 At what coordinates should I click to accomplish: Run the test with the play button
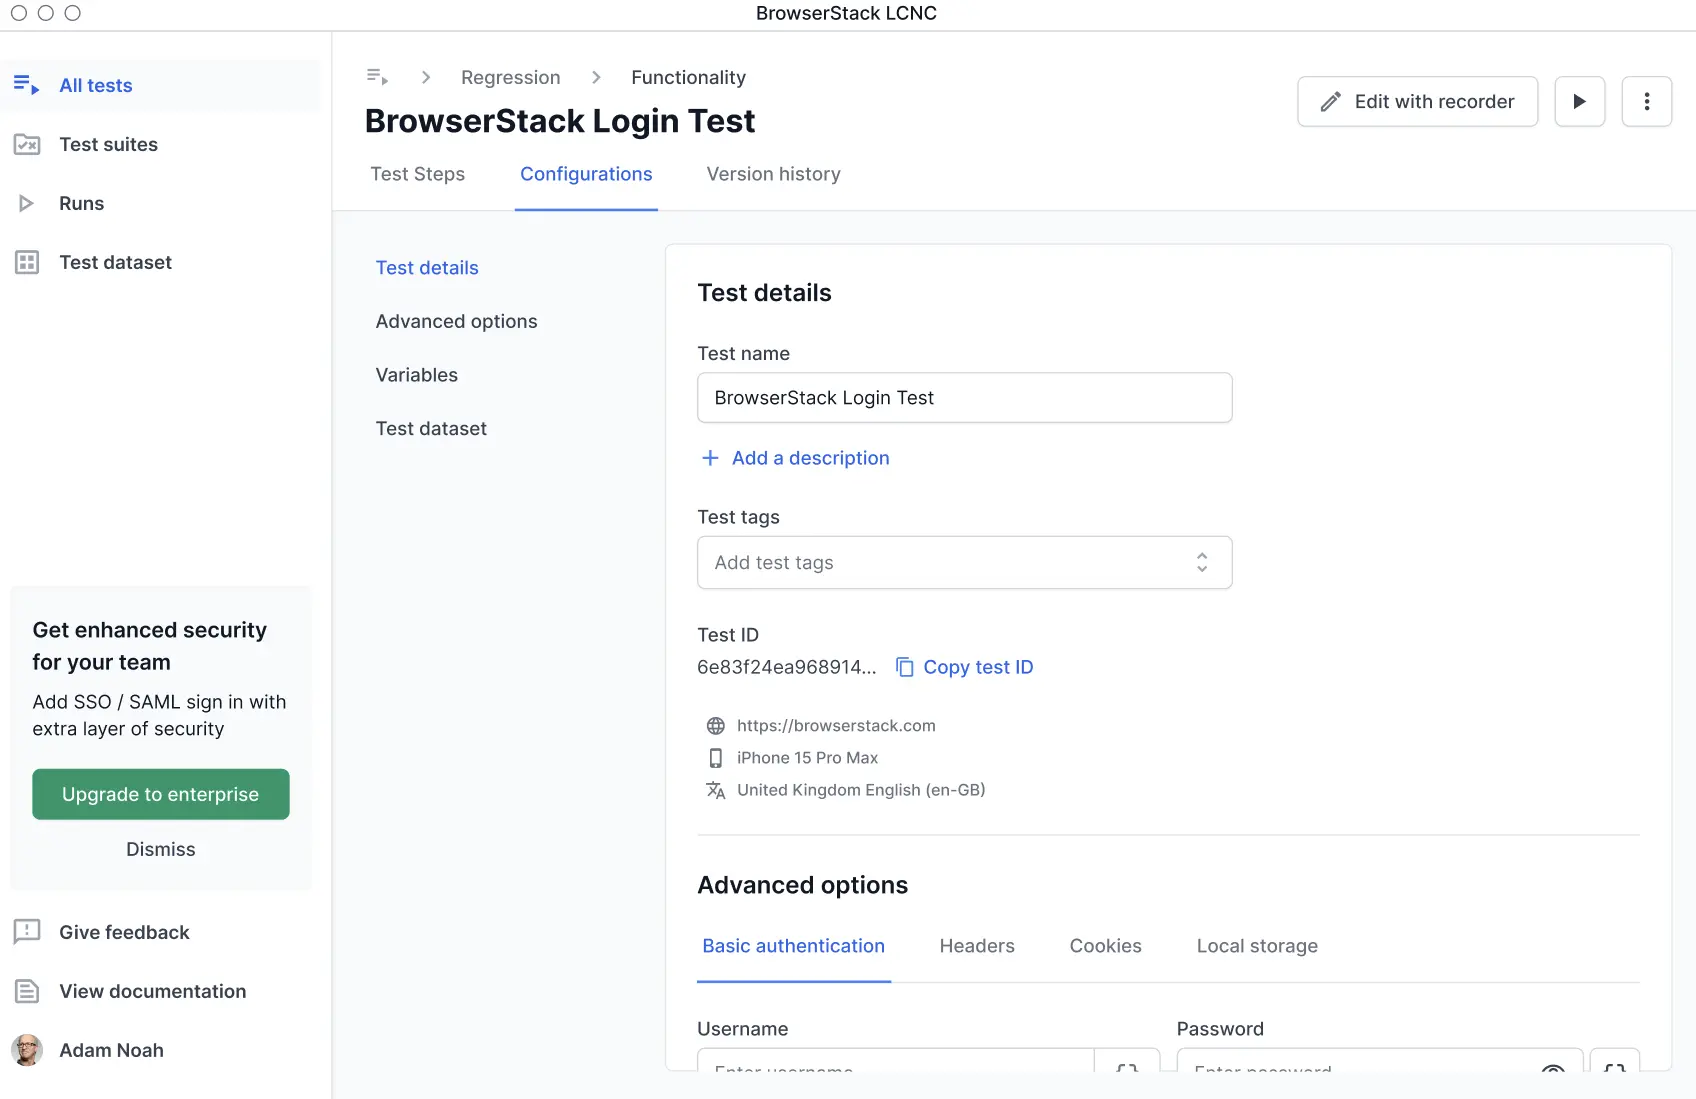(1579, 102)
